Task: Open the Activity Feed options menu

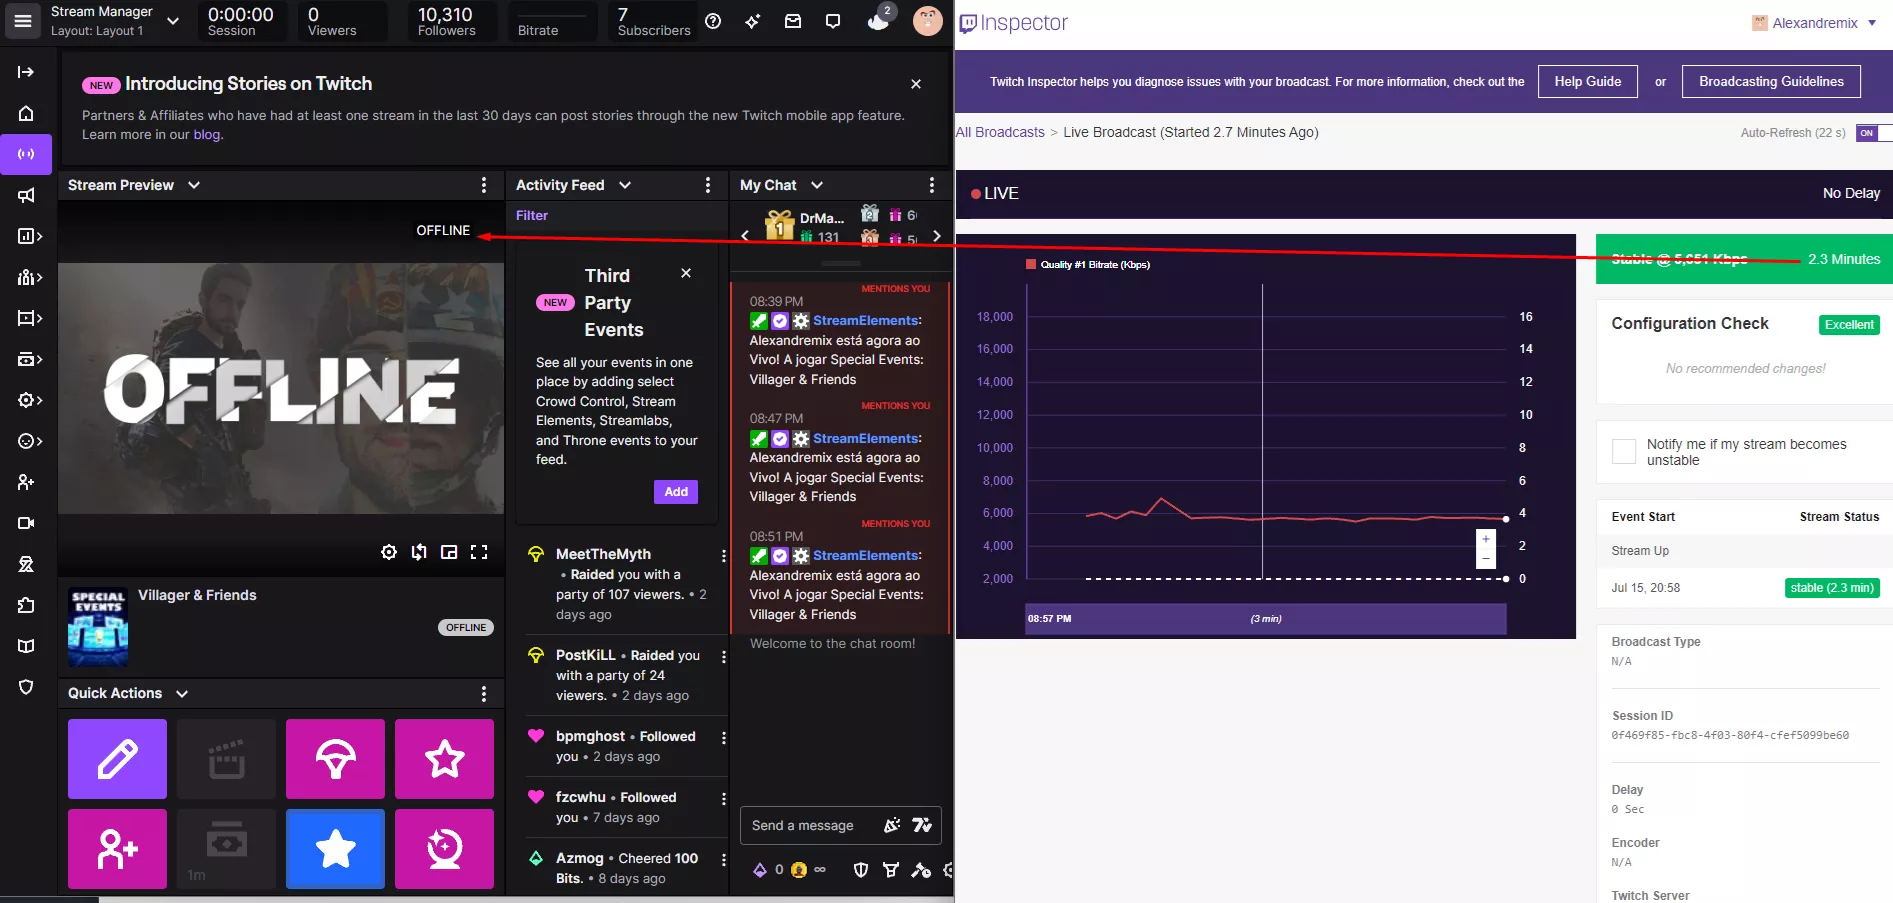Action: click(x=708, y=185)
